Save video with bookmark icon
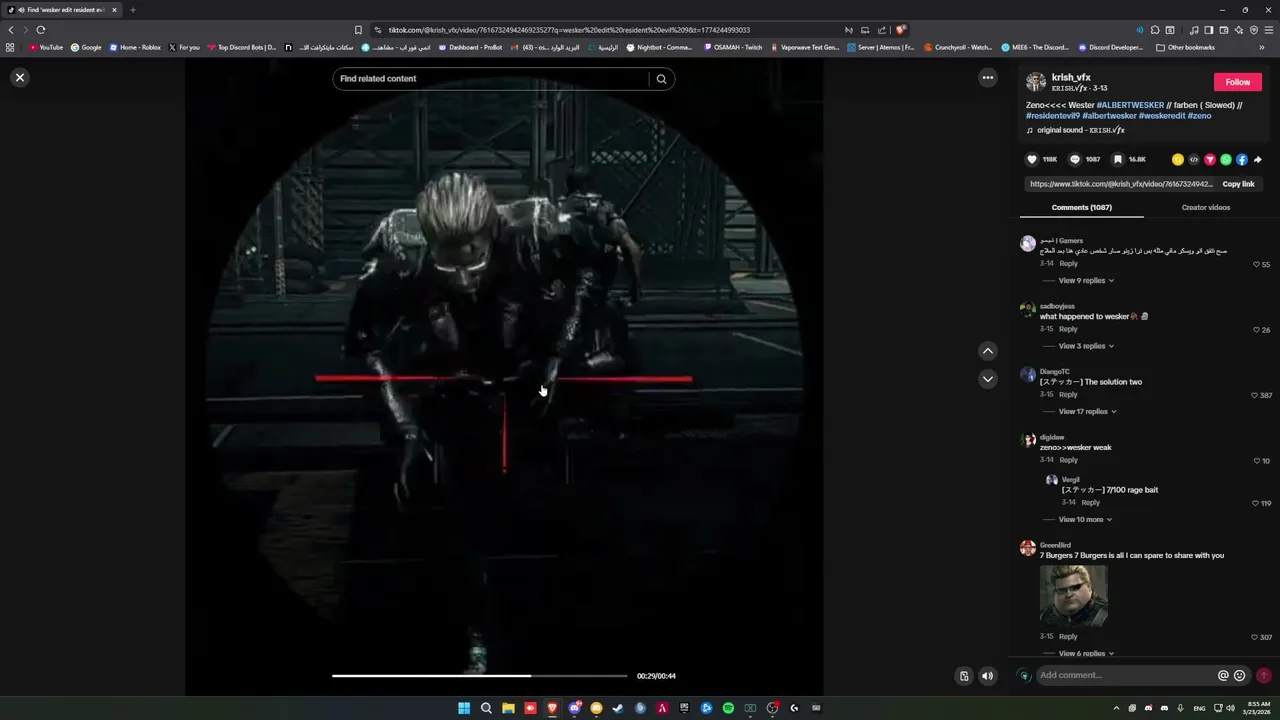Screen dimensions: 1280x720 [x=1118, y=159]
